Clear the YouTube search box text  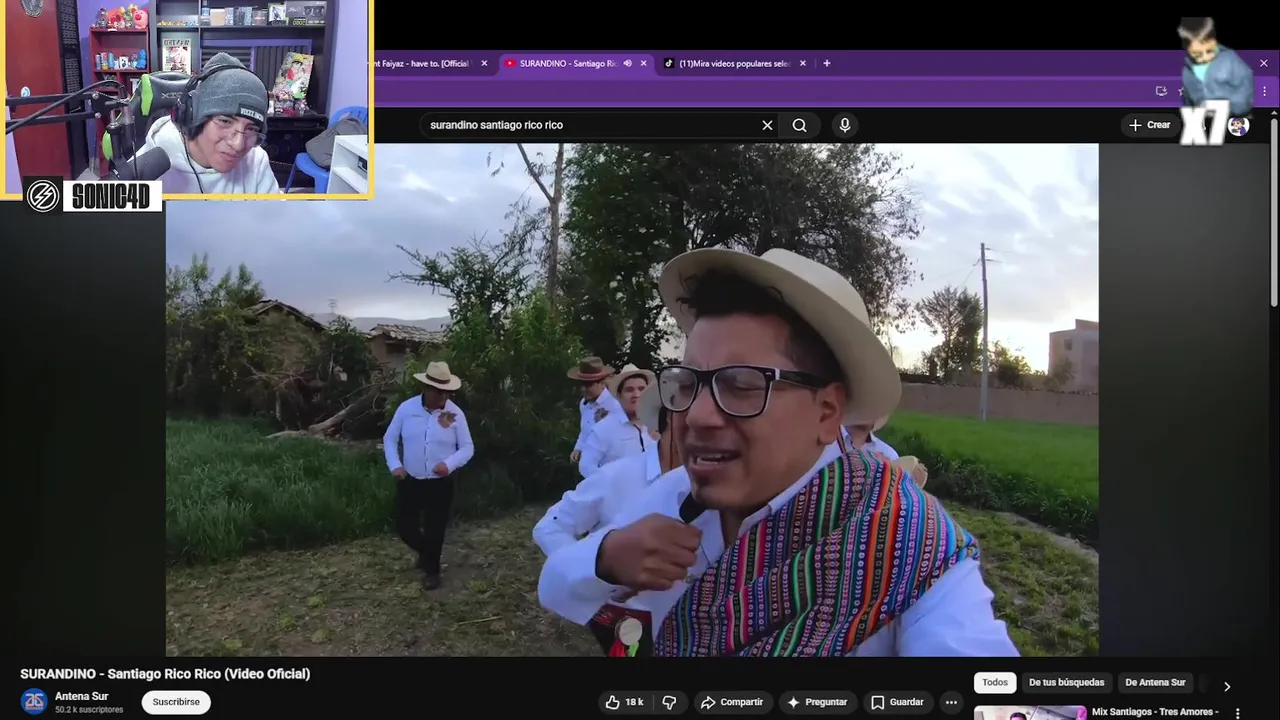[767, 125]
